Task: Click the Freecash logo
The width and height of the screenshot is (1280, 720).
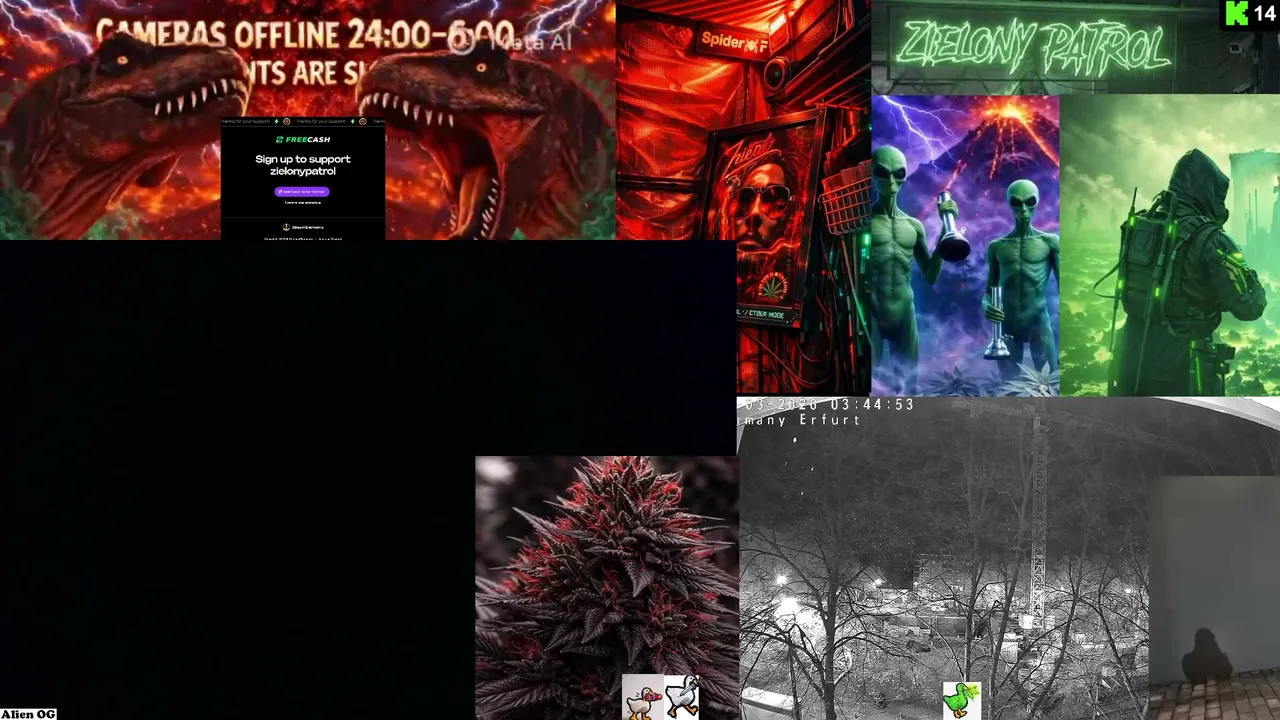Action: pyautogui.click(x=302, y=140)
